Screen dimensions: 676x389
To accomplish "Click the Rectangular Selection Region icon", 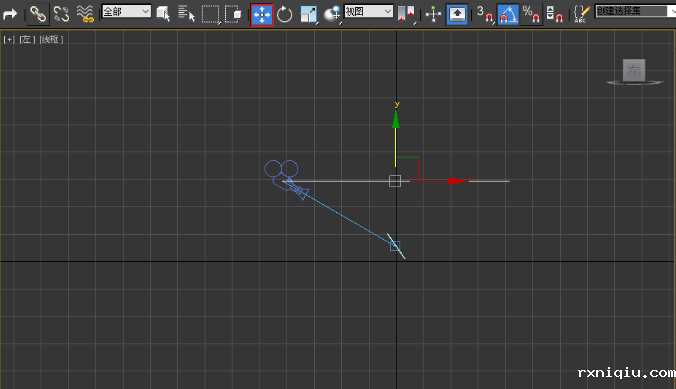I will 210,14.
